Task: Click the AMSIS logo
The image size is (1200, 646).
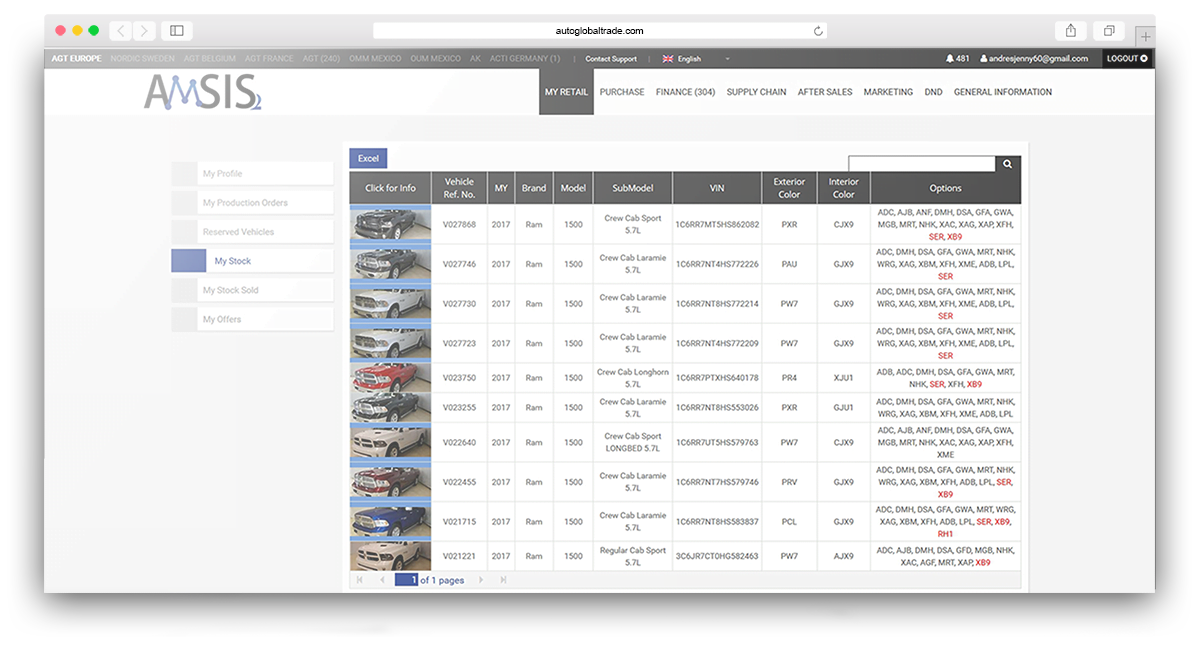Action: point(203,92)
